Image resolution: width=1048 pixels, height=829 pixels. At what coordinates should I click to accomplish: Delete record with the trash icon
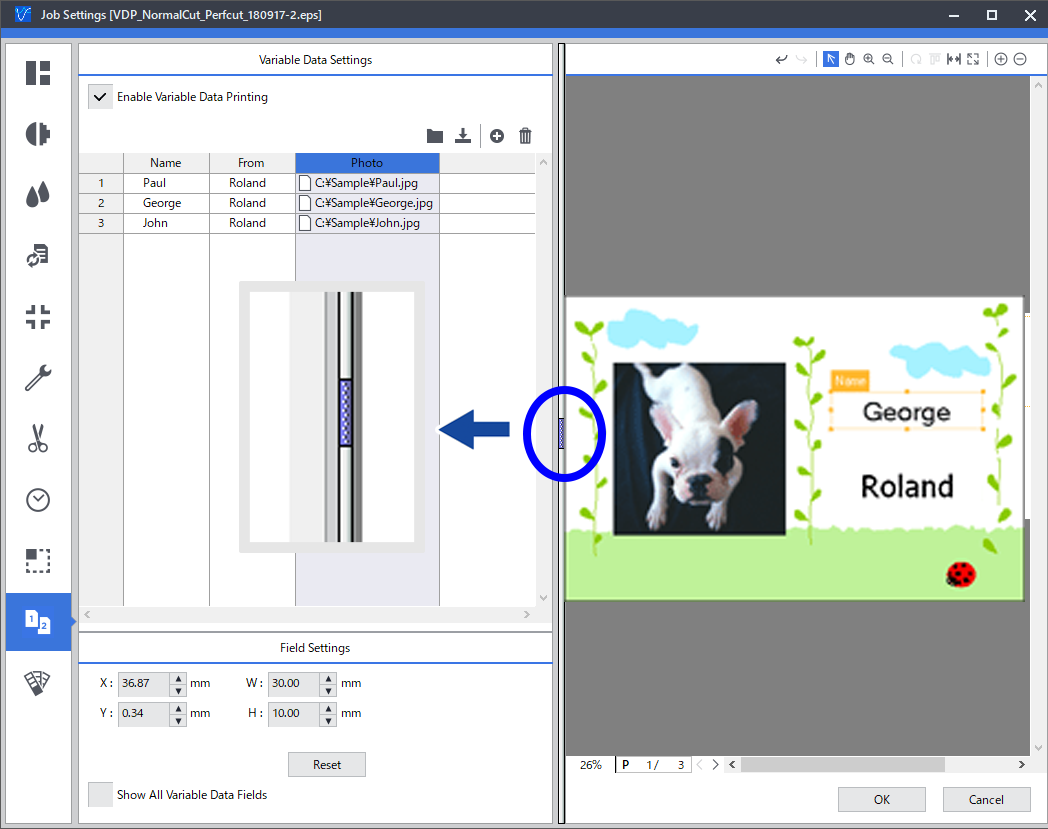tap(525, 136)
